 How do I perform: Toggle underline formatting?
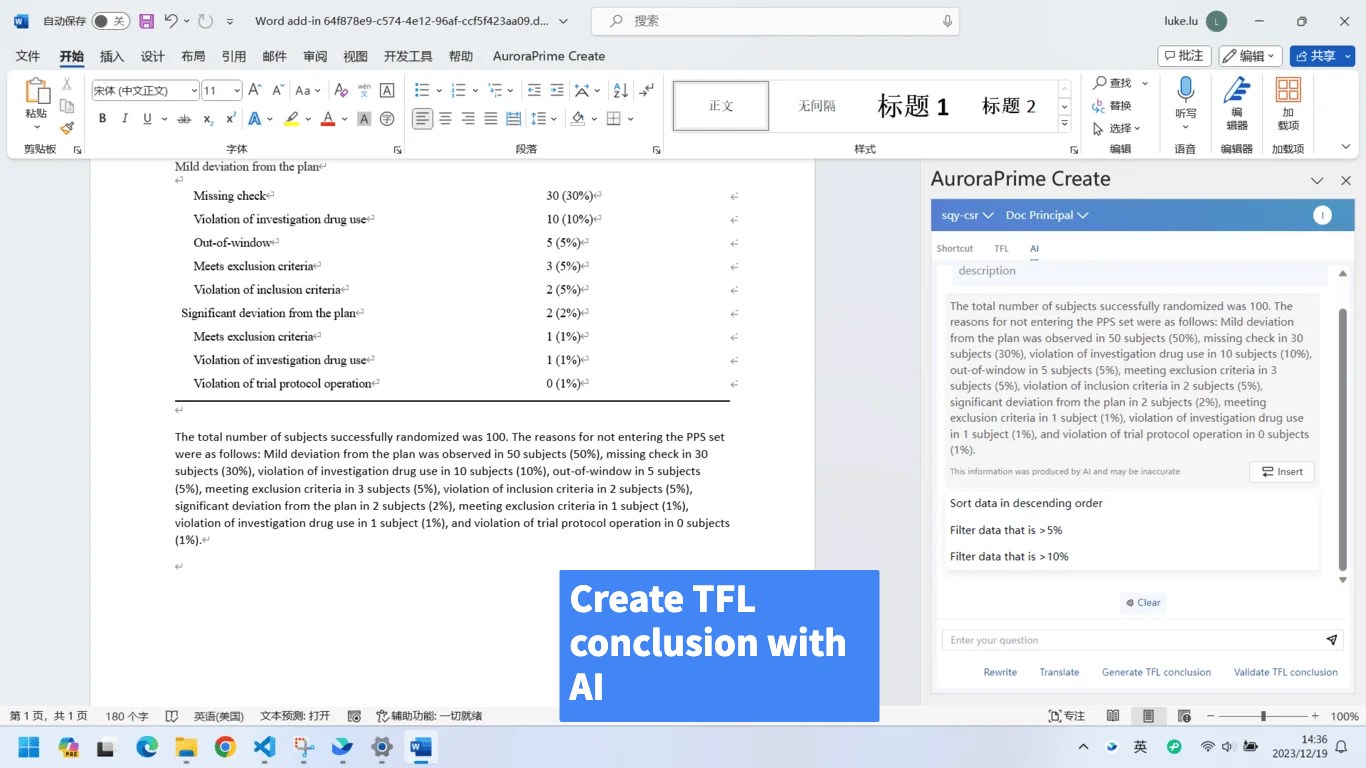pos(148,119)
